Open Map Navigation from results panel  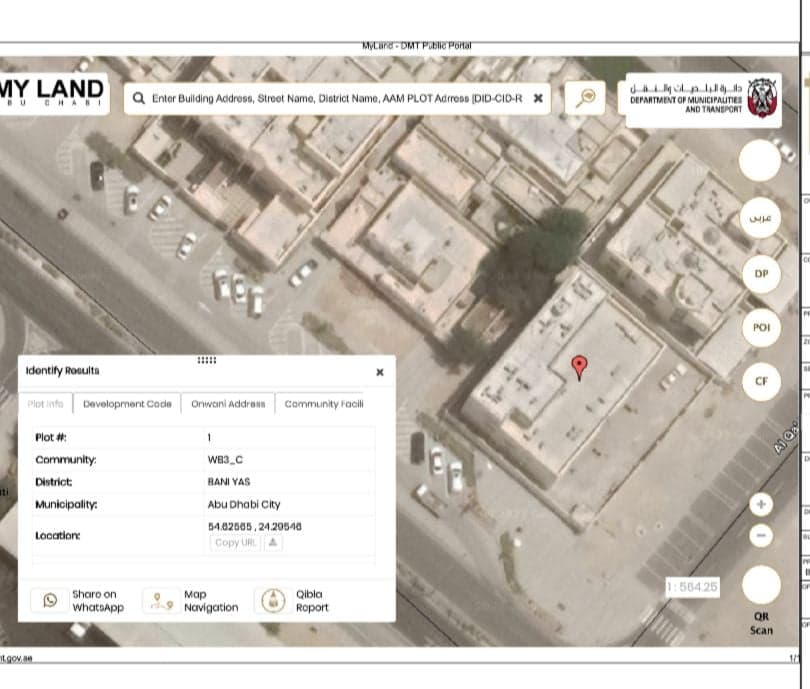pyautogui.click(x=160, y=600)
